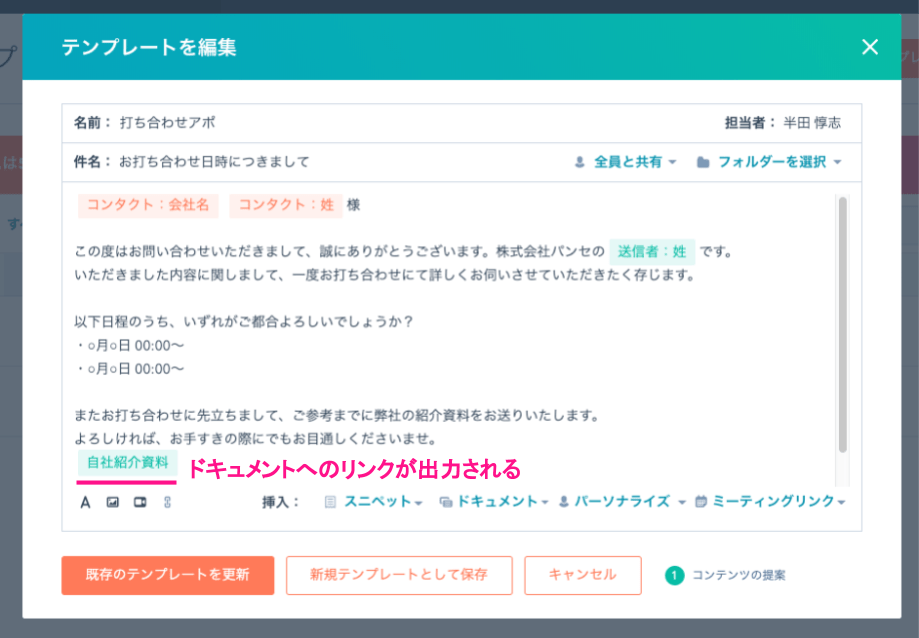Screen dimensions: 919x638
Task: Click the insert video icon
Action: pos(140,502)
